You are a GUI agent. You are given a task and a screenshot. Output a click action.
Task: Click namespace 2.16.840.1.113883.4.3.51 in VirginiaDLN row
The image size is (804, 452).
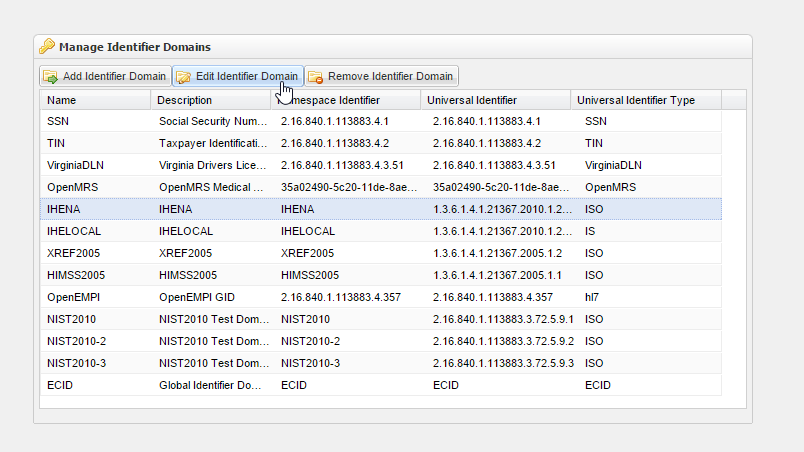click(x=342, y=166)
